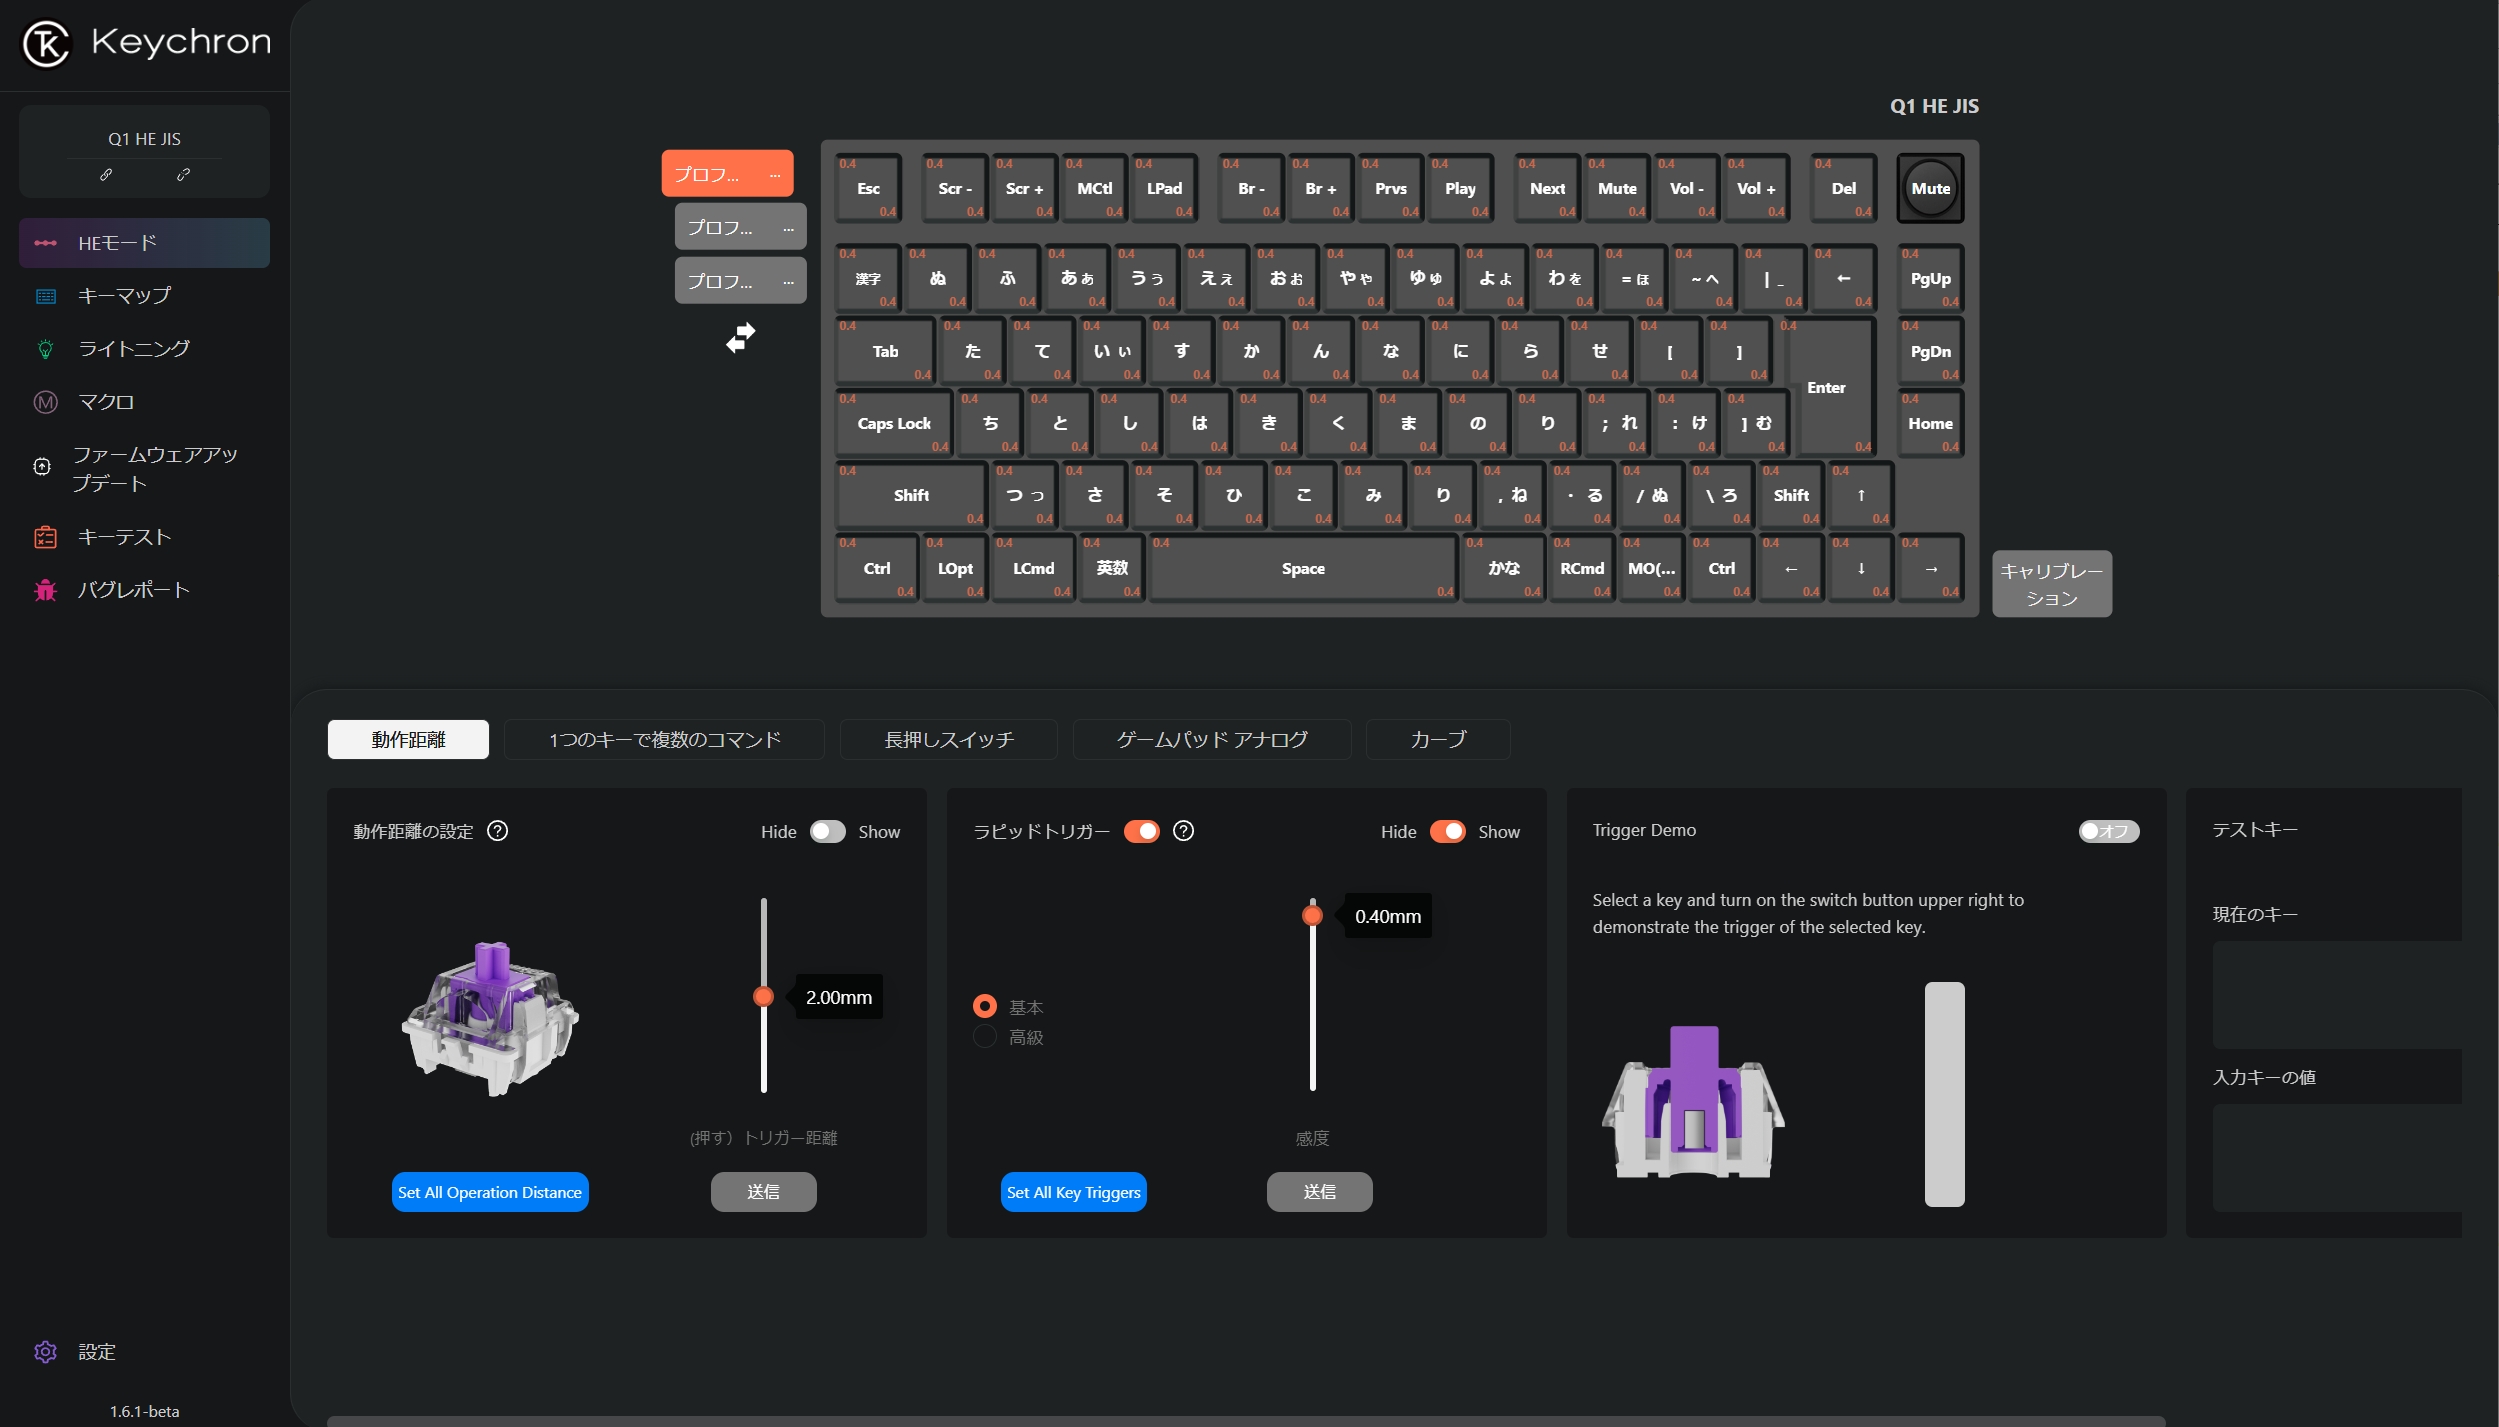Click 送信 button under 感度
Image resolution: width=2499 pixels, height=1427 pixels.
(1319, 1192)
